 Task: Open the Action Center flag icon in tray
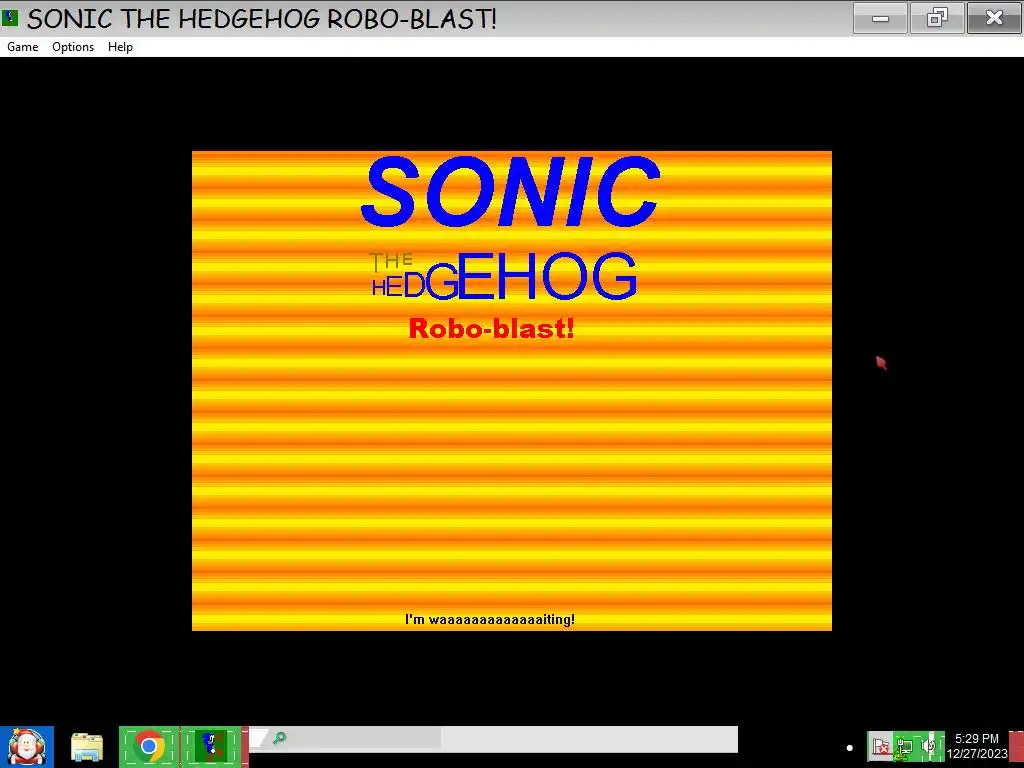pos(880,746)
